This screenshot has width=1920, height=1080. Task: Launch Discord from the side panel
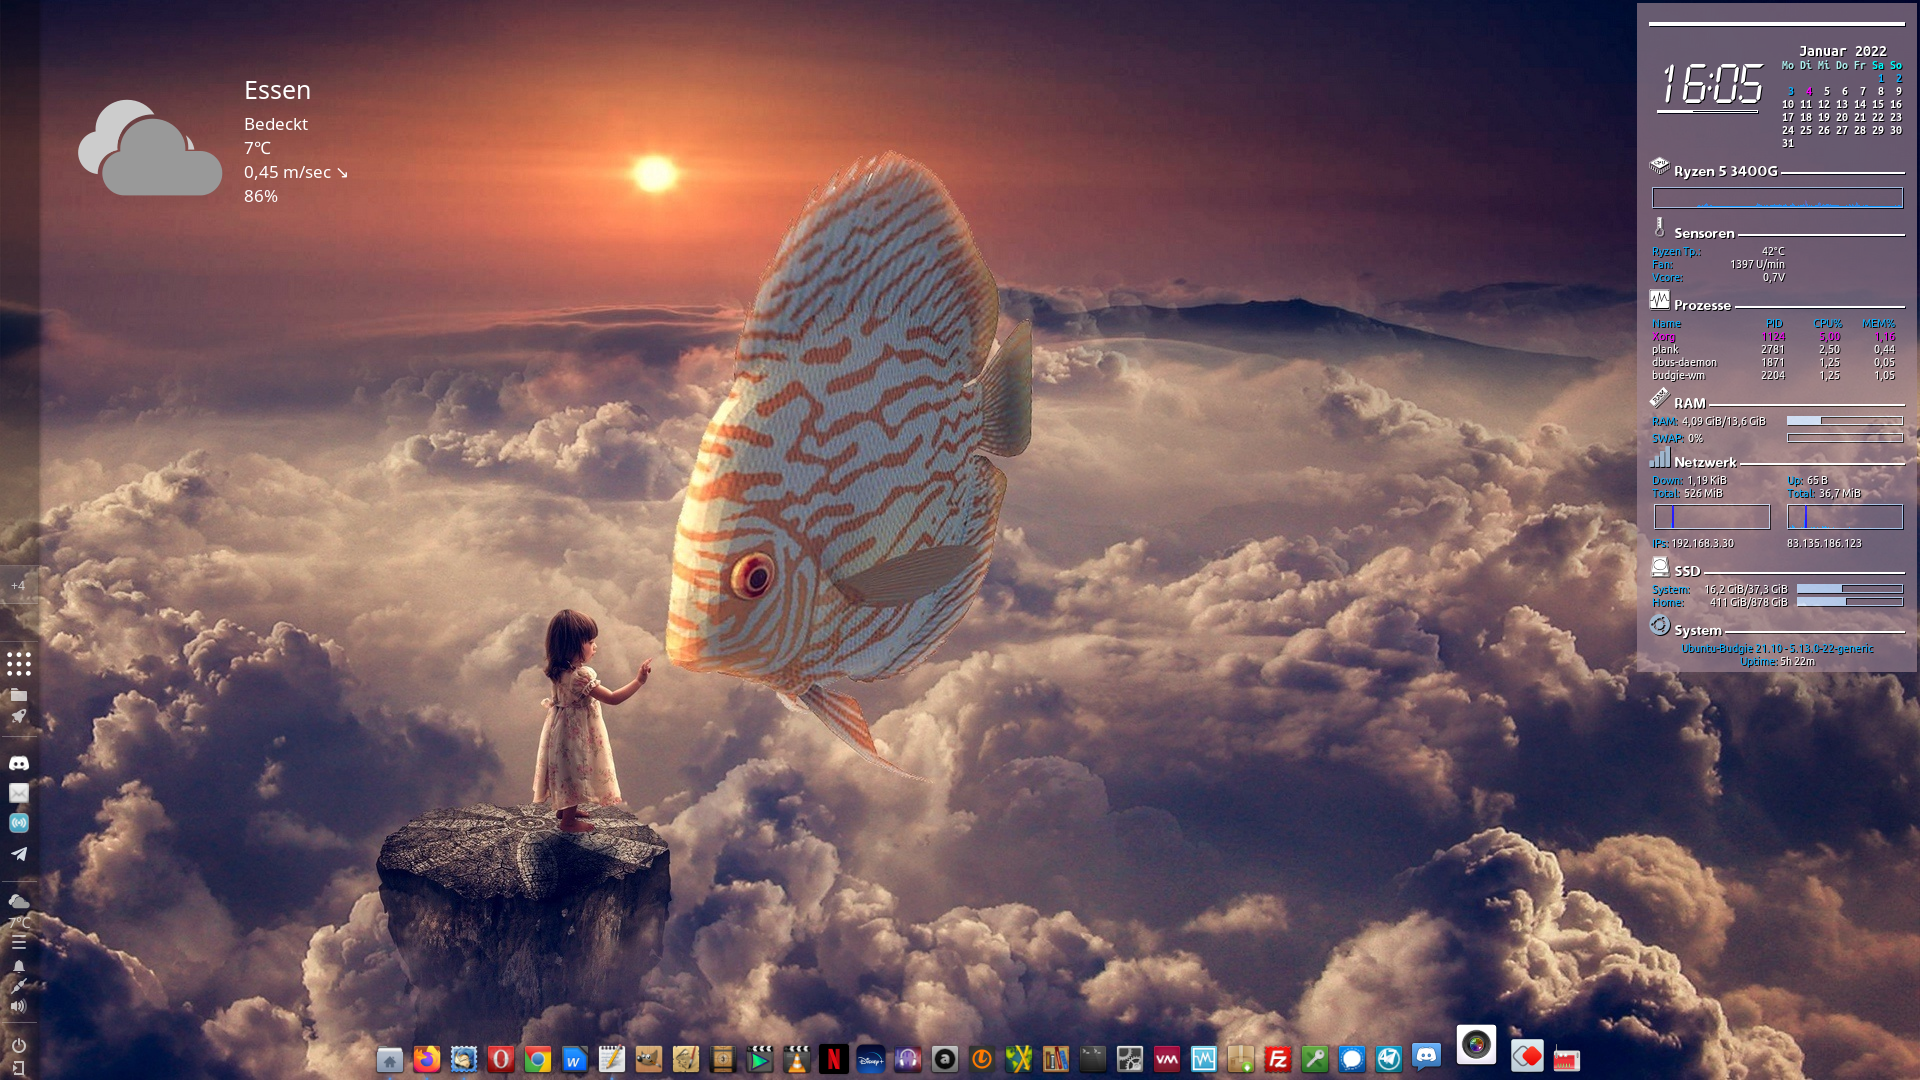click(x=18, y=761)
